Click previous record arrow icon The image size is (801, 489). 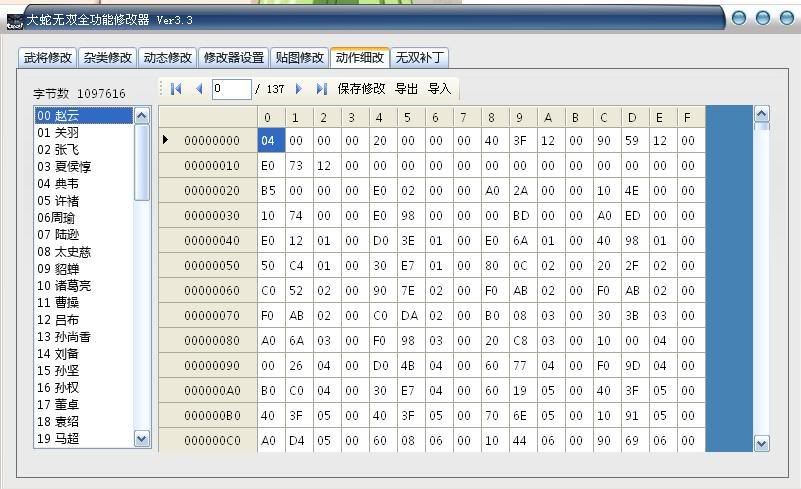coord(198,89)
